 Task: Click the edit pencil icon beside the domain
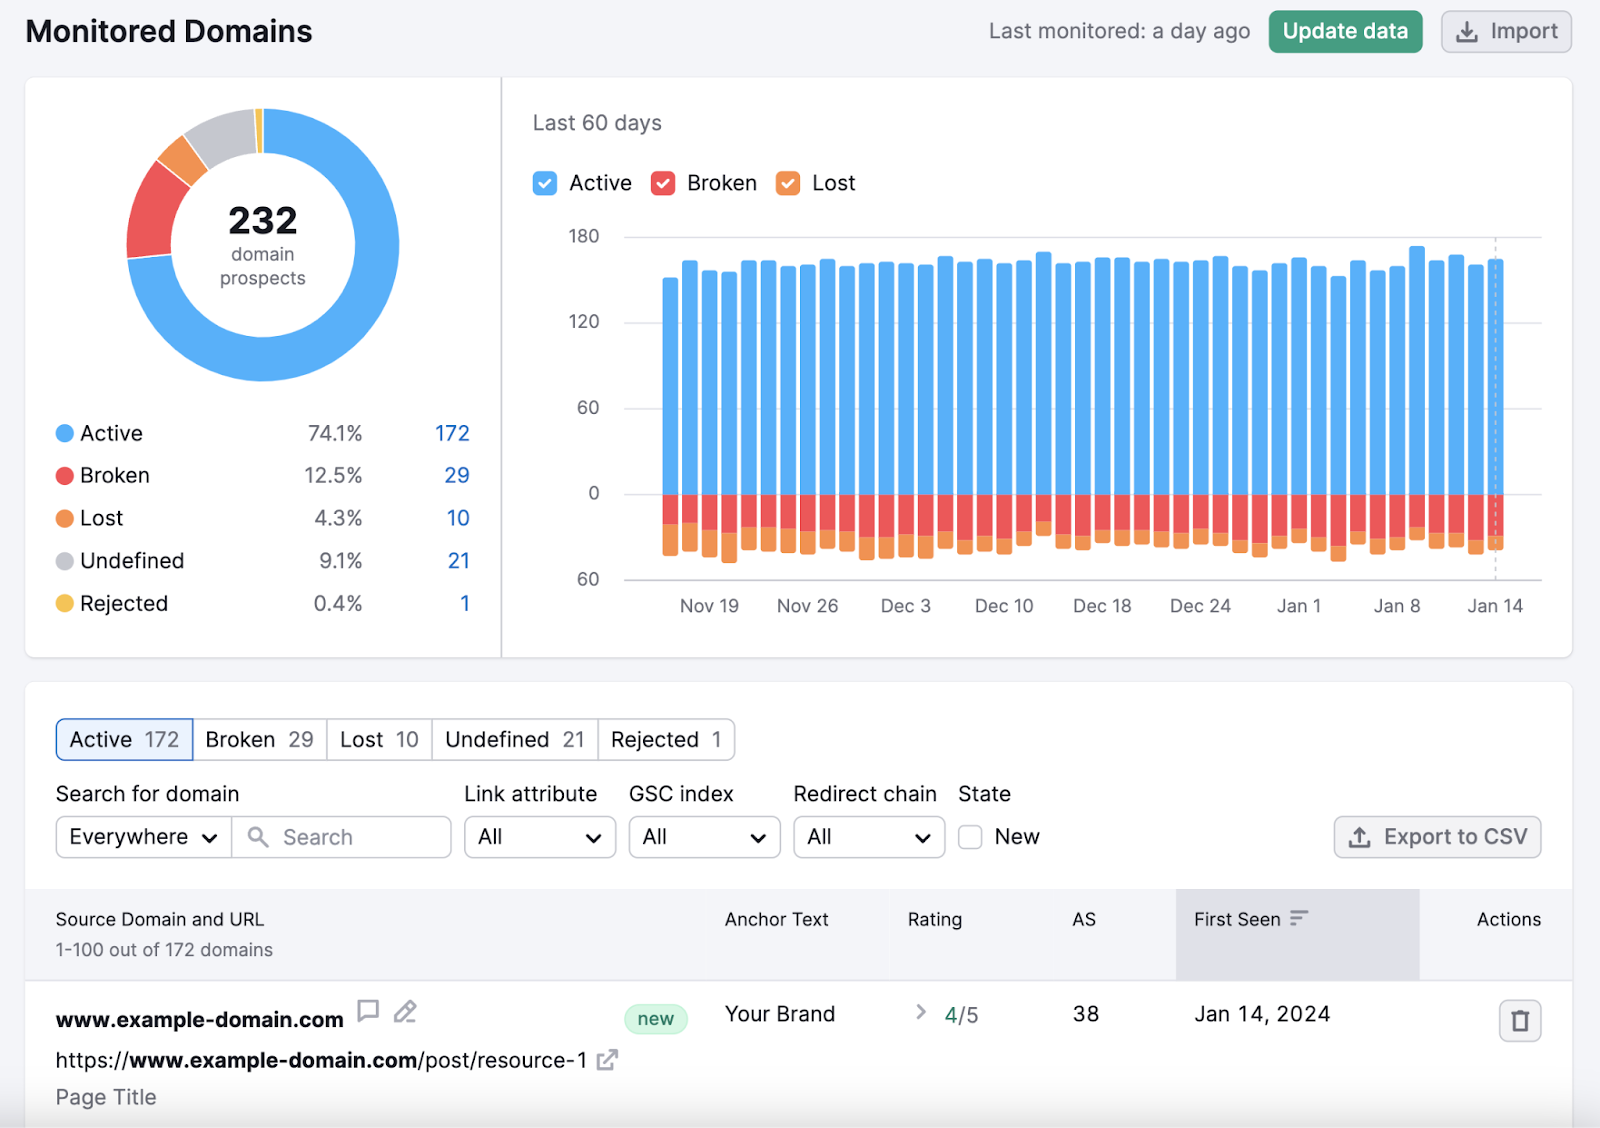coord(405,1012)
